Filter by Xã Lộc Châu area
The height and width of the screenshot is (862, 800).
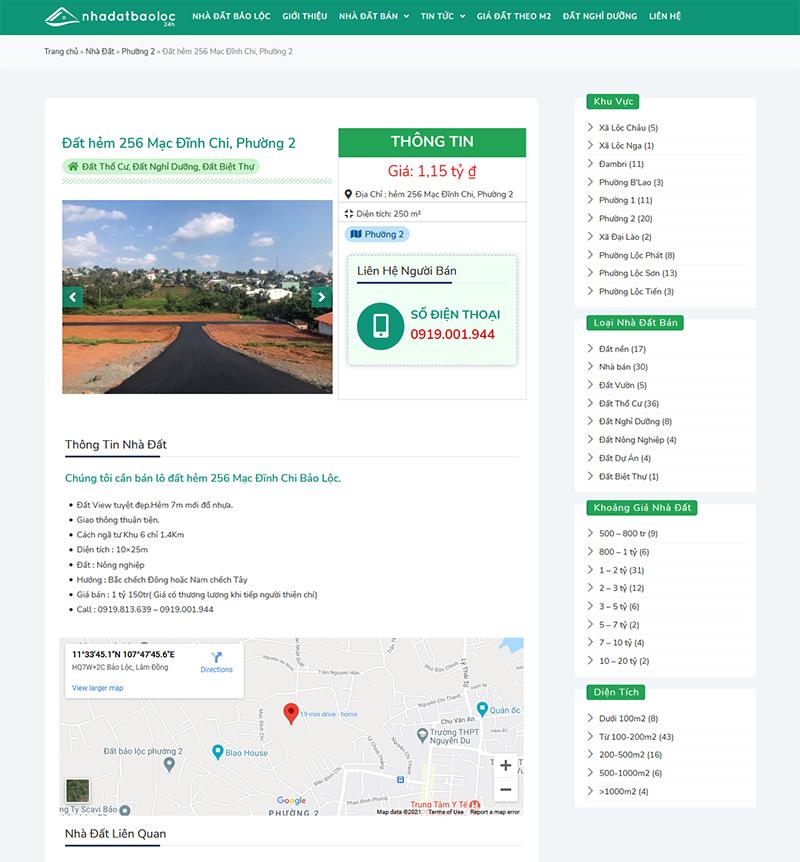[x=627, y=128]
